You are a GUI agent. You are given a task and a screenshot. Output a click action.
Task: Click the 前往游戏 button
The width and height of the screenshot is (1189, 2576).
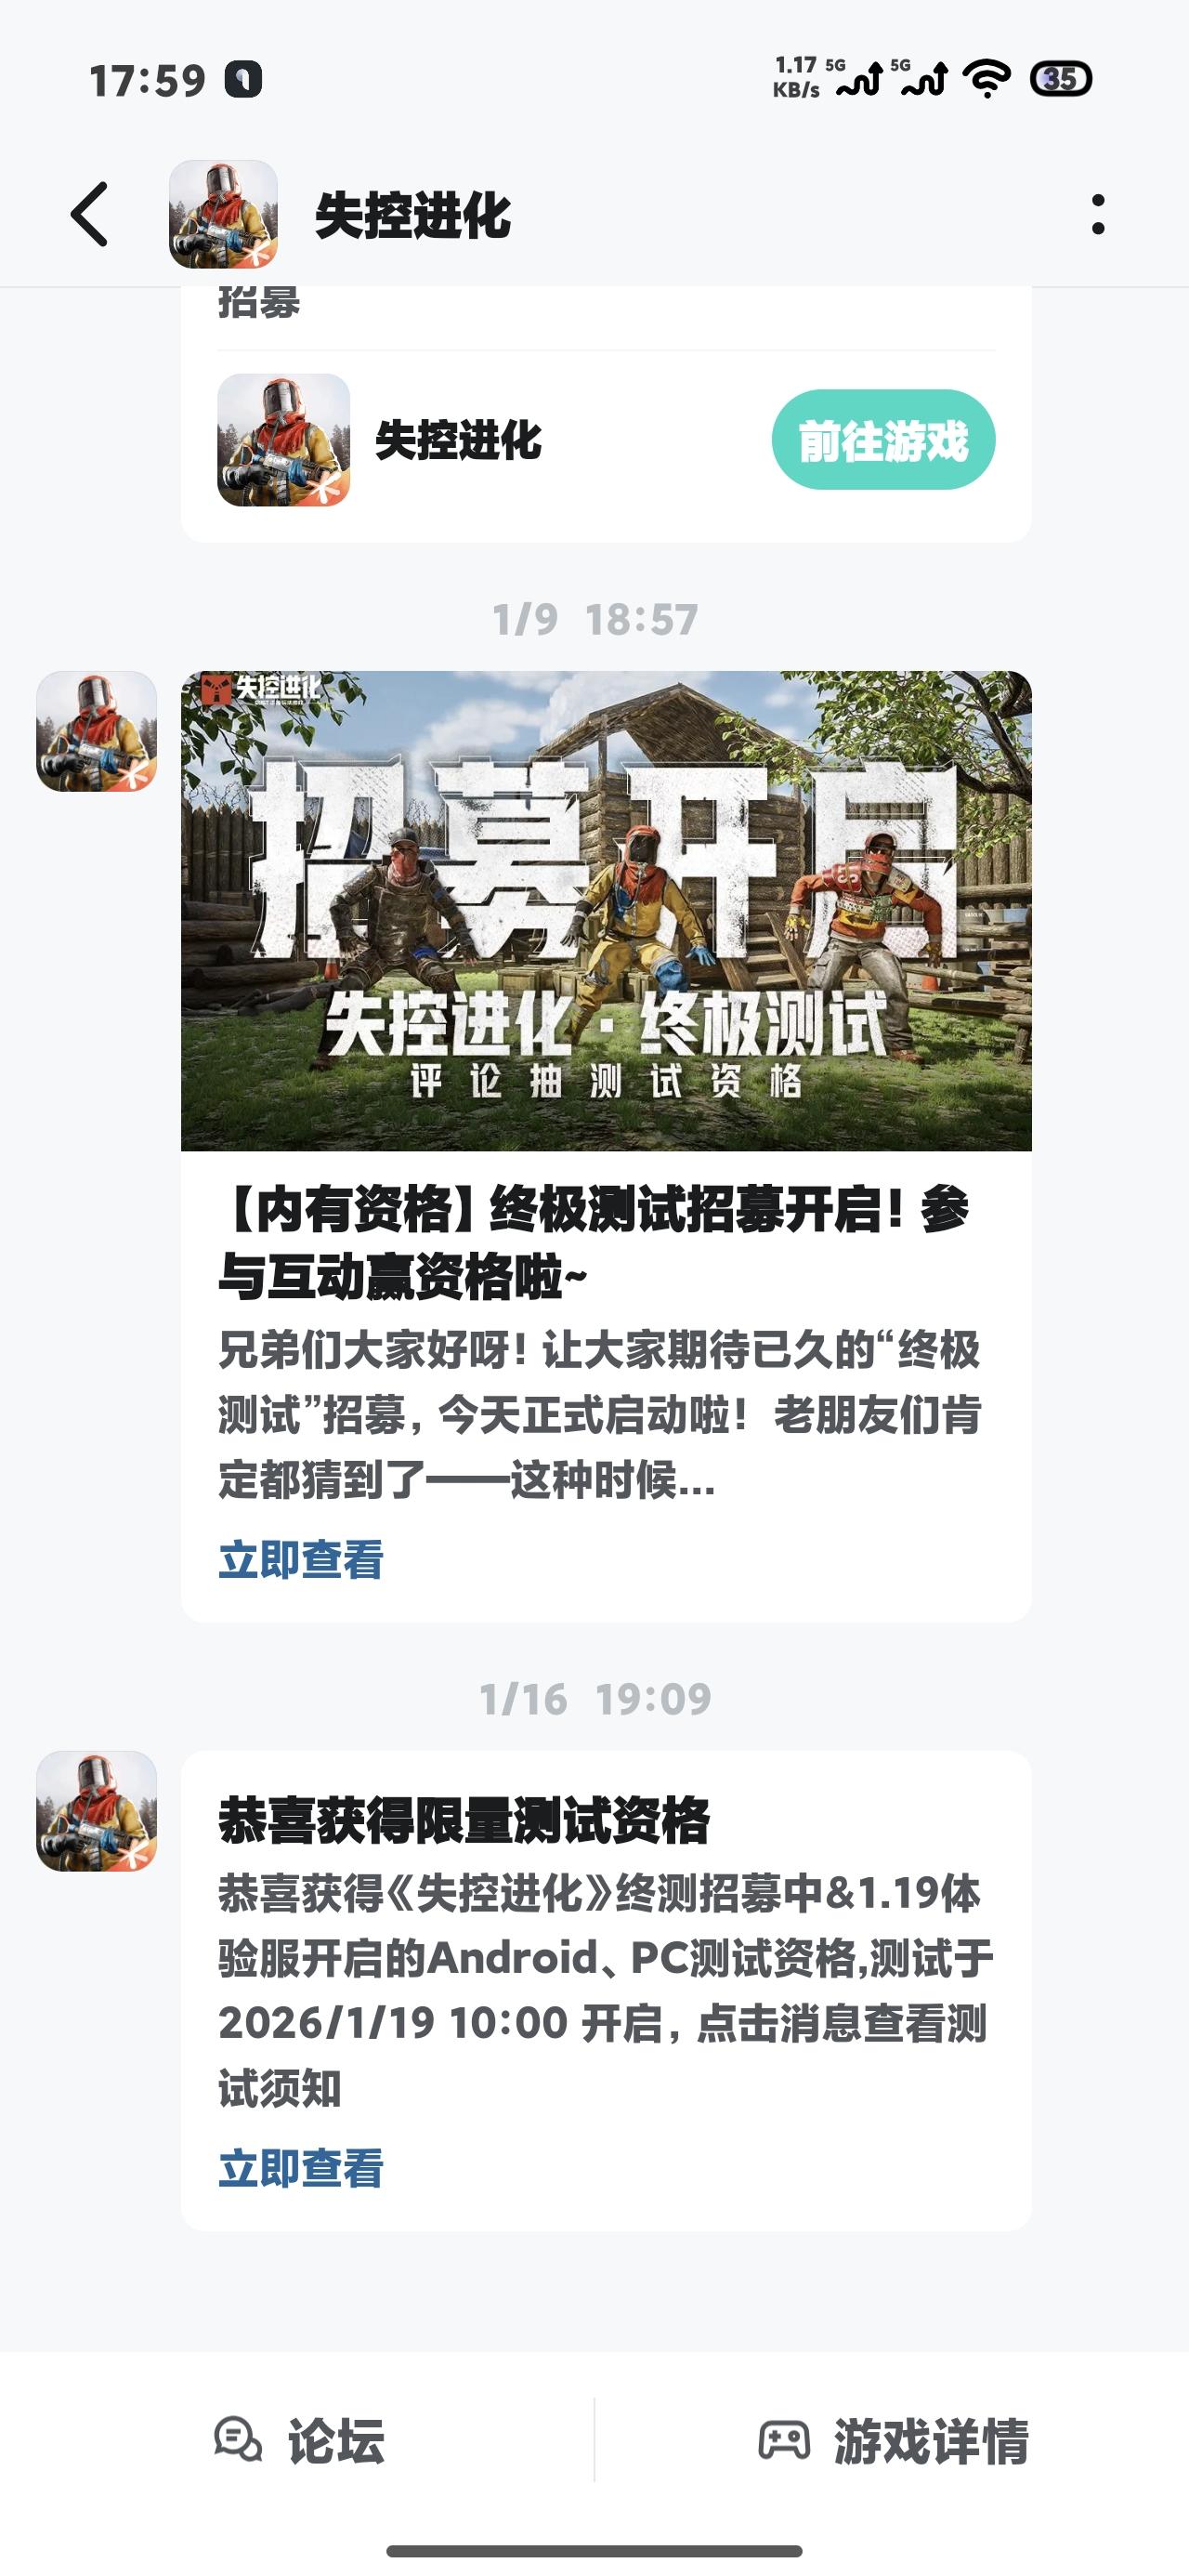(883, 440)
